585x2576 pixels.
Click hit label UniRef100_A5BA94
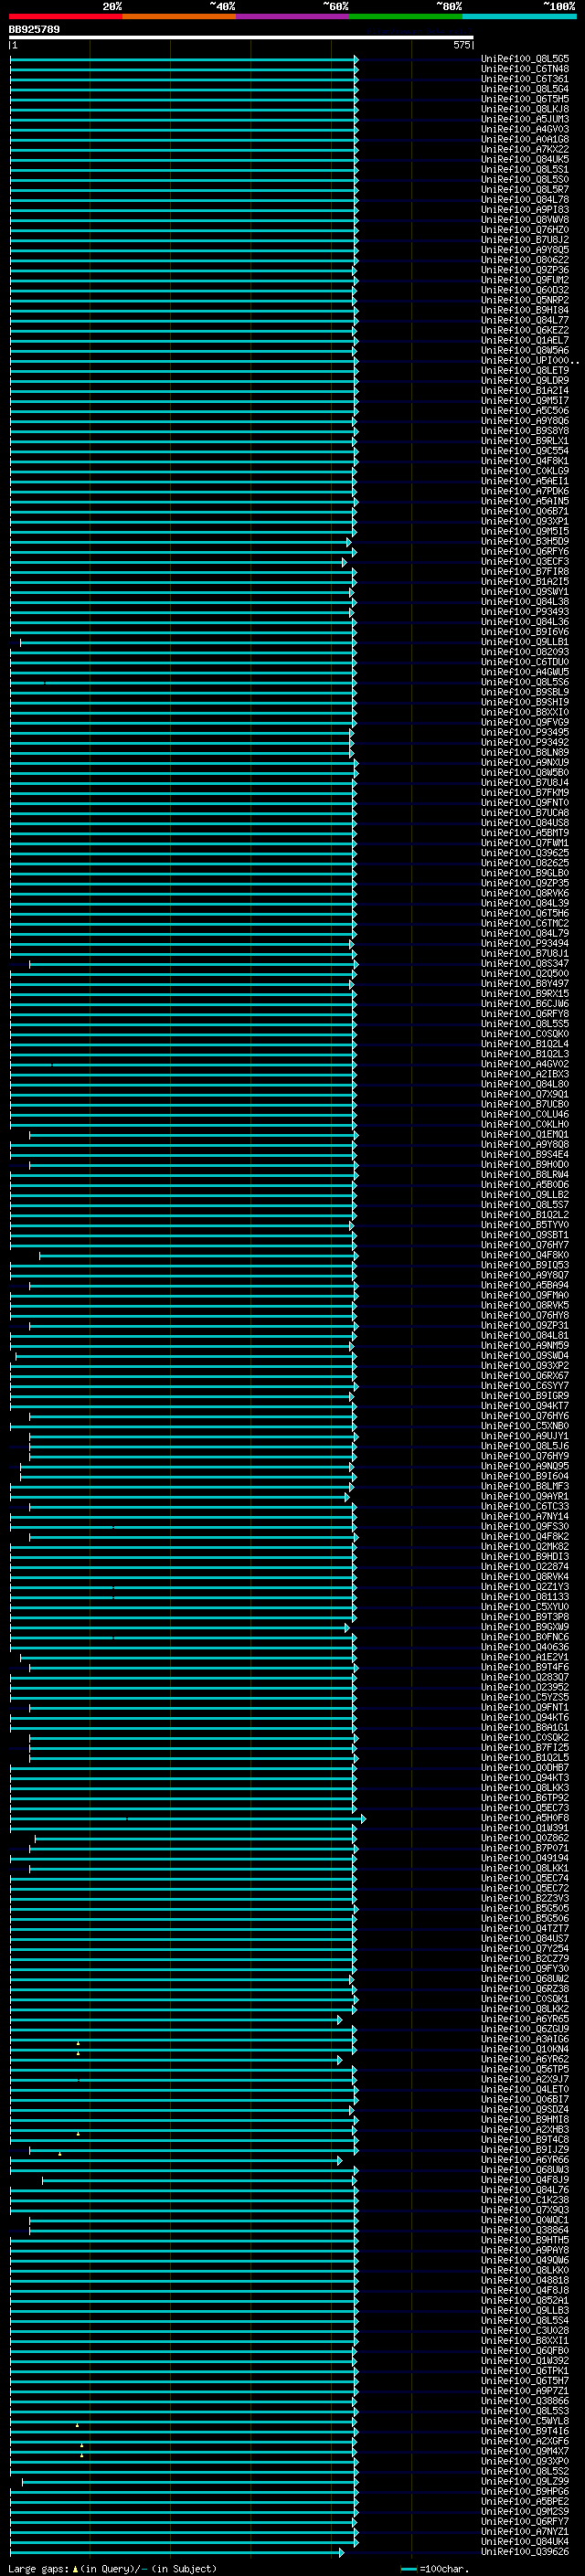(525, 1285)
